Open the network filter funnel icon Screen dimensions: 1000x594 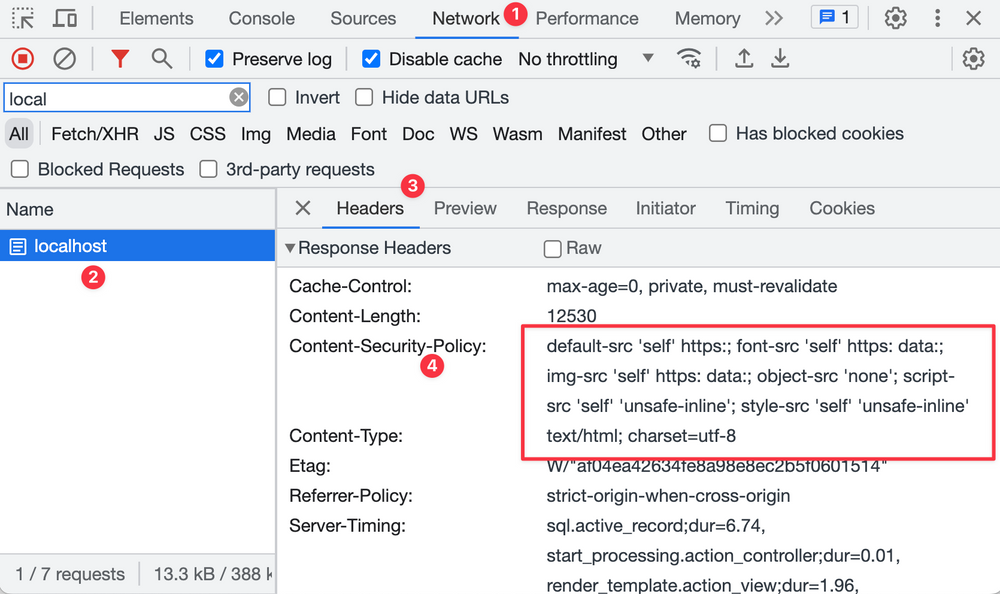click(x=119, y=59)
